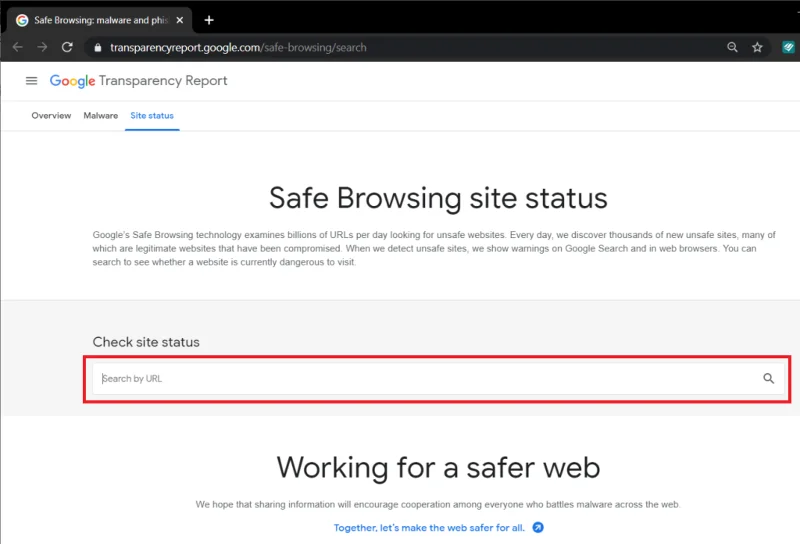Click the zoom magnifier icon in address bar

pos(732,47)
